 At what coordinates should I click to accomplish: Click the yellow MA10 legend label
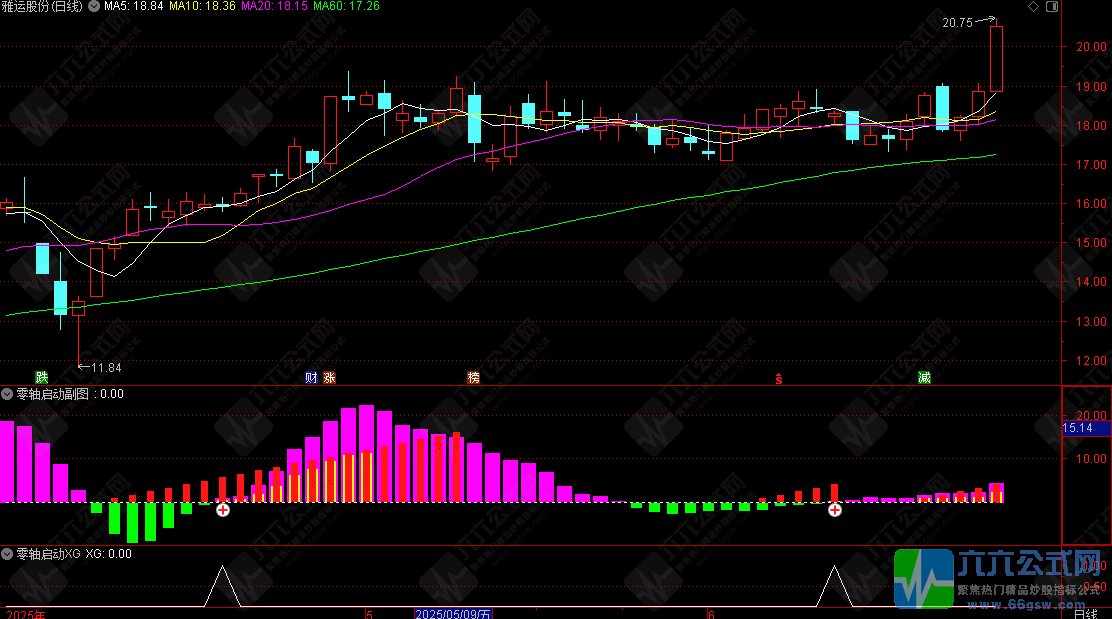pyautogui.click(x=202, y=7)
